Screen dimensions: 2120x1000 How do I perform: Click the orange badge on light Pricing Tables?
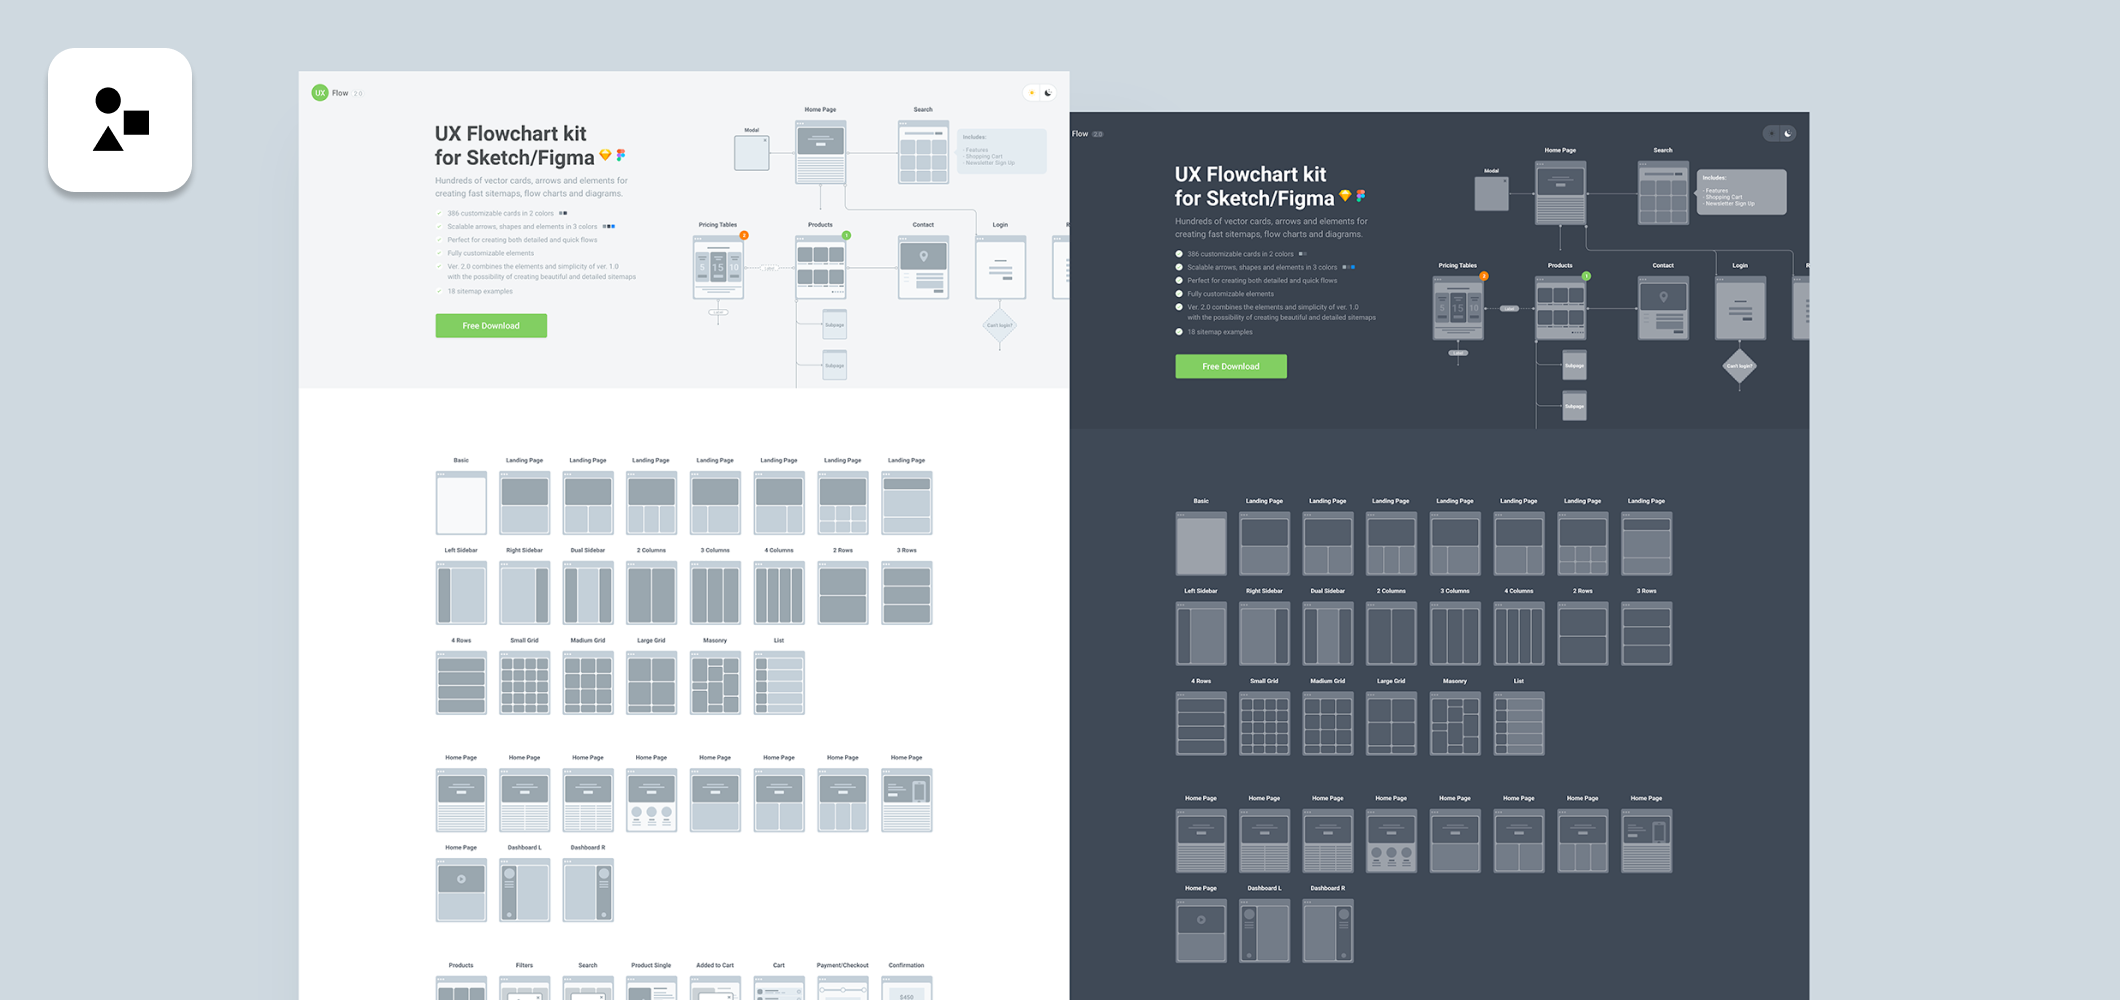tap(744, 236)
